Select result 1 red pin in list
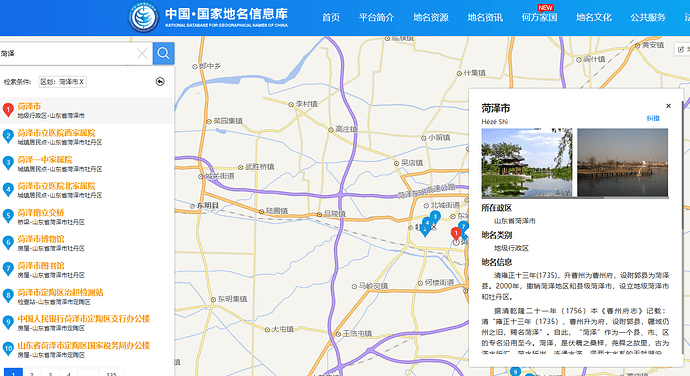This screenshot has width=690, height=376. [x=8, y=110]
